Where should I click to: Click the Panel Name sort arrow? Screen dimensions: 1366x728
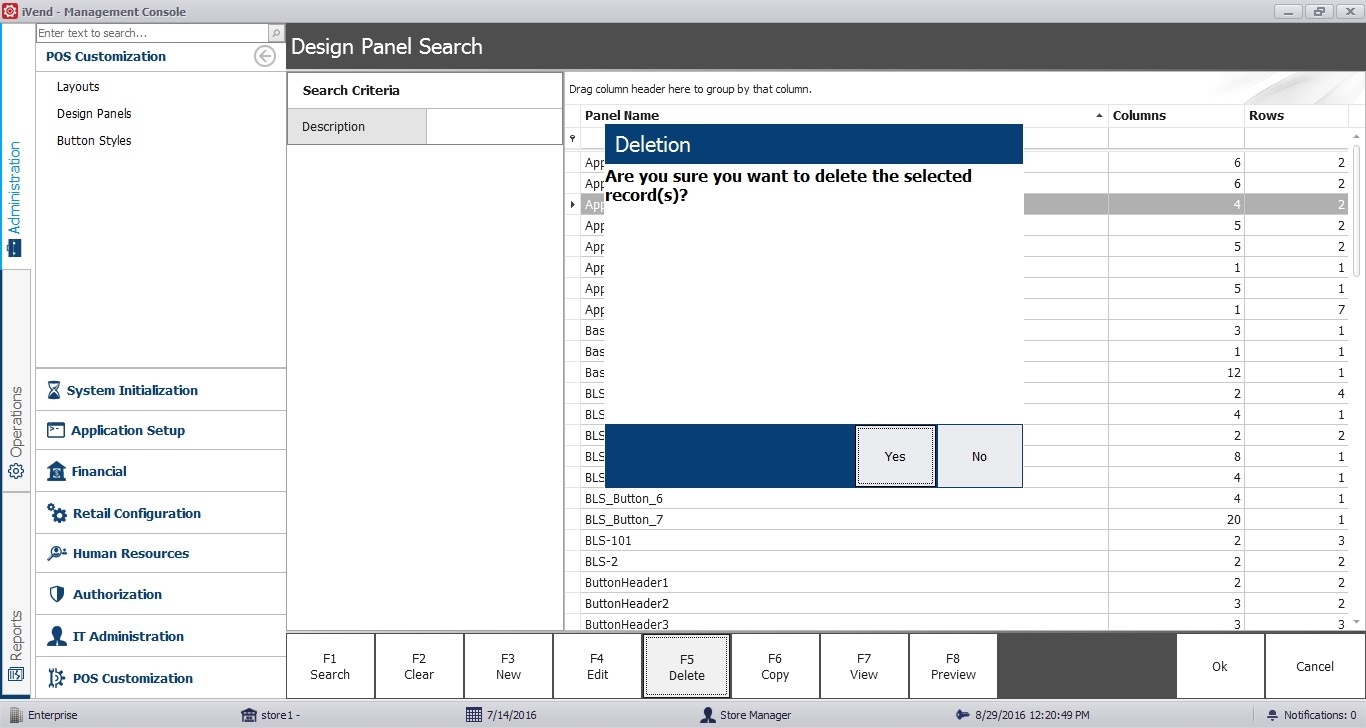(1099, 116)
